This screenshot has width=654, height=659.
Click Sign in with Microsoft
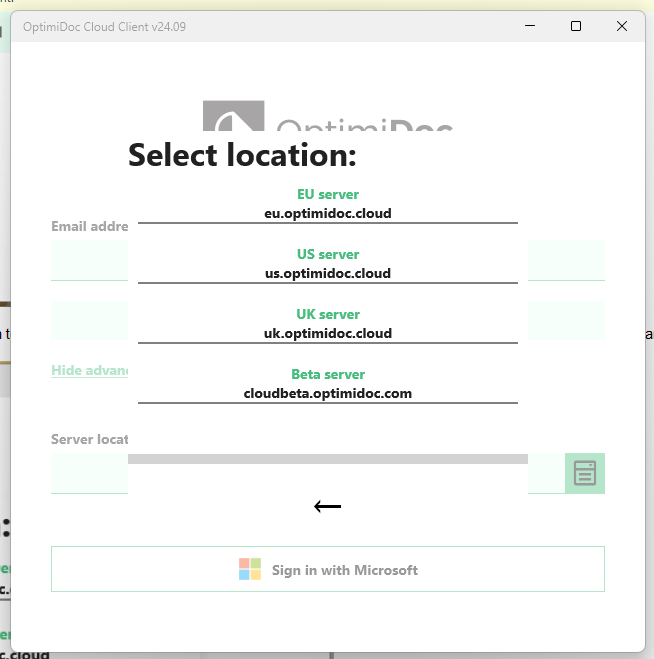pos(328,569)
